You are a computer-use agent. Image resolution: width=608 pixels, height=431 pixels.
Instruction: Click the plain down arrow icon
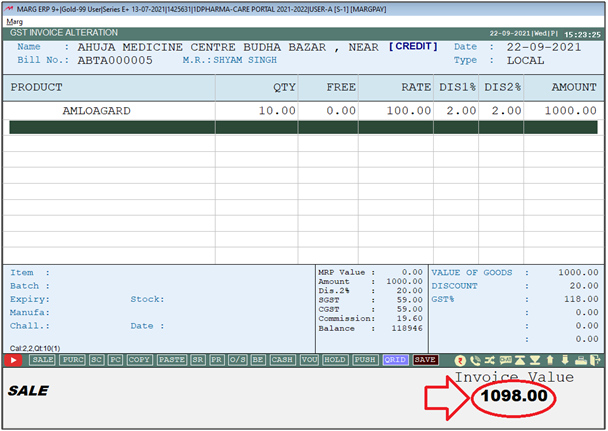pyautogui.click(x=565, y=360)
